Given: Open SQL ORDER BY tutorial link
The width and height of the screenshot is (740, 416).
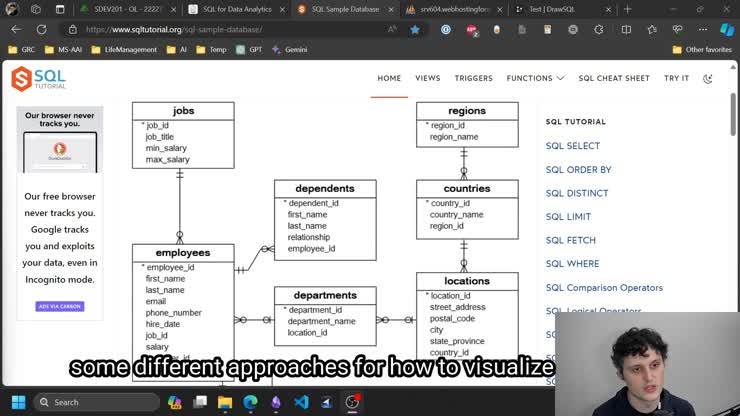Looking at the screenshot, I should click(578, 170).
